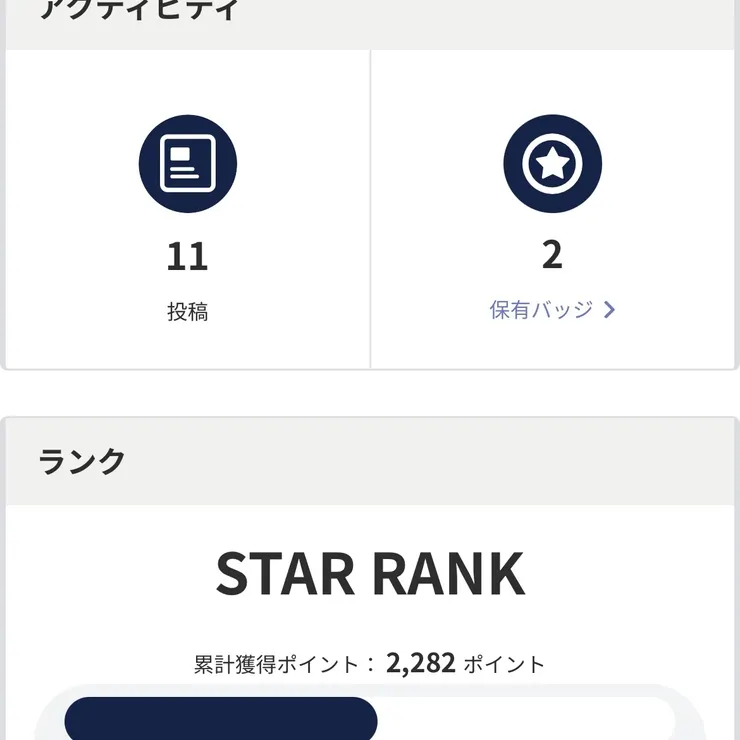Click the divider between posts and badges
The width and height of the screenshot is (740, 740).
tap(370, 208)
